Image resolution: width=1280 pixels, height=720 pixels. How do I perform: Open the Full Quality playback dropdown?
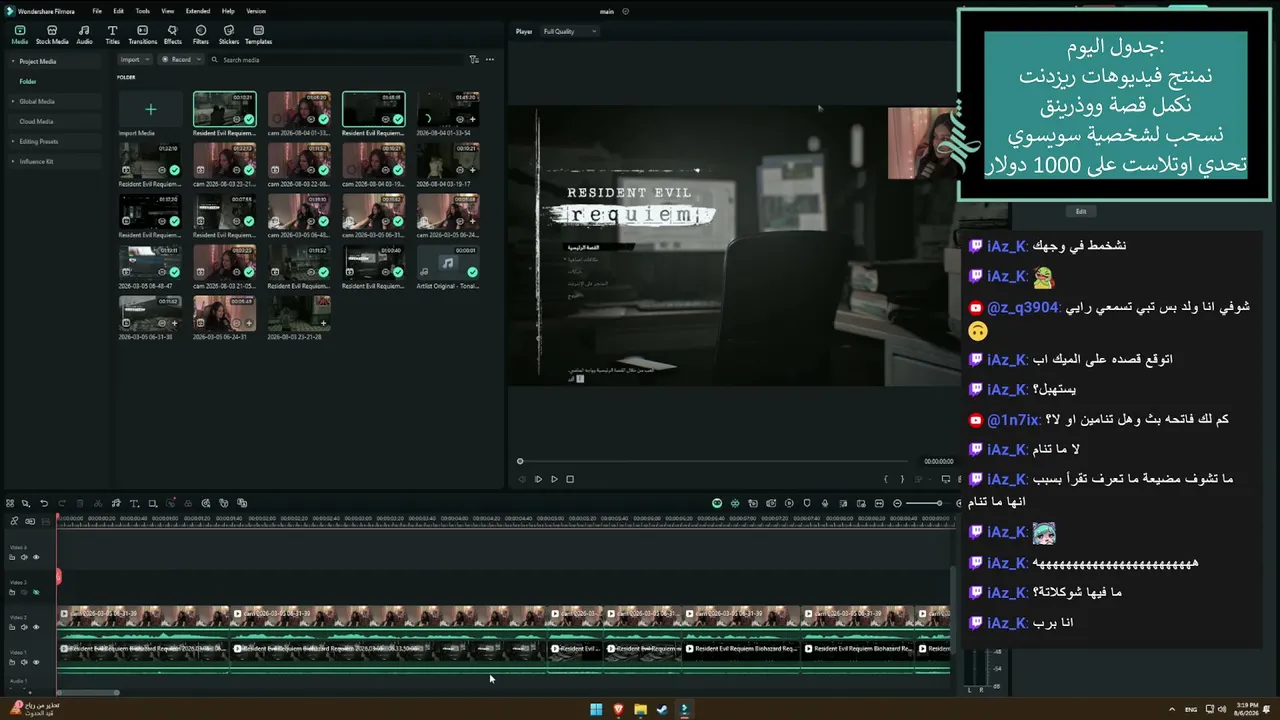point(570,32)
